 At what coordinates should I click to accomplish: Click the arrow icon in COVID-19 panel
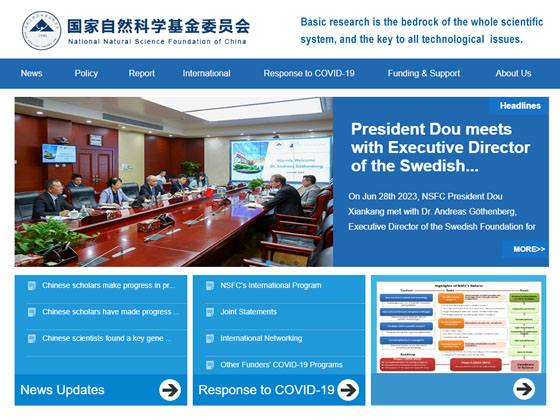(x=348, y=390)
